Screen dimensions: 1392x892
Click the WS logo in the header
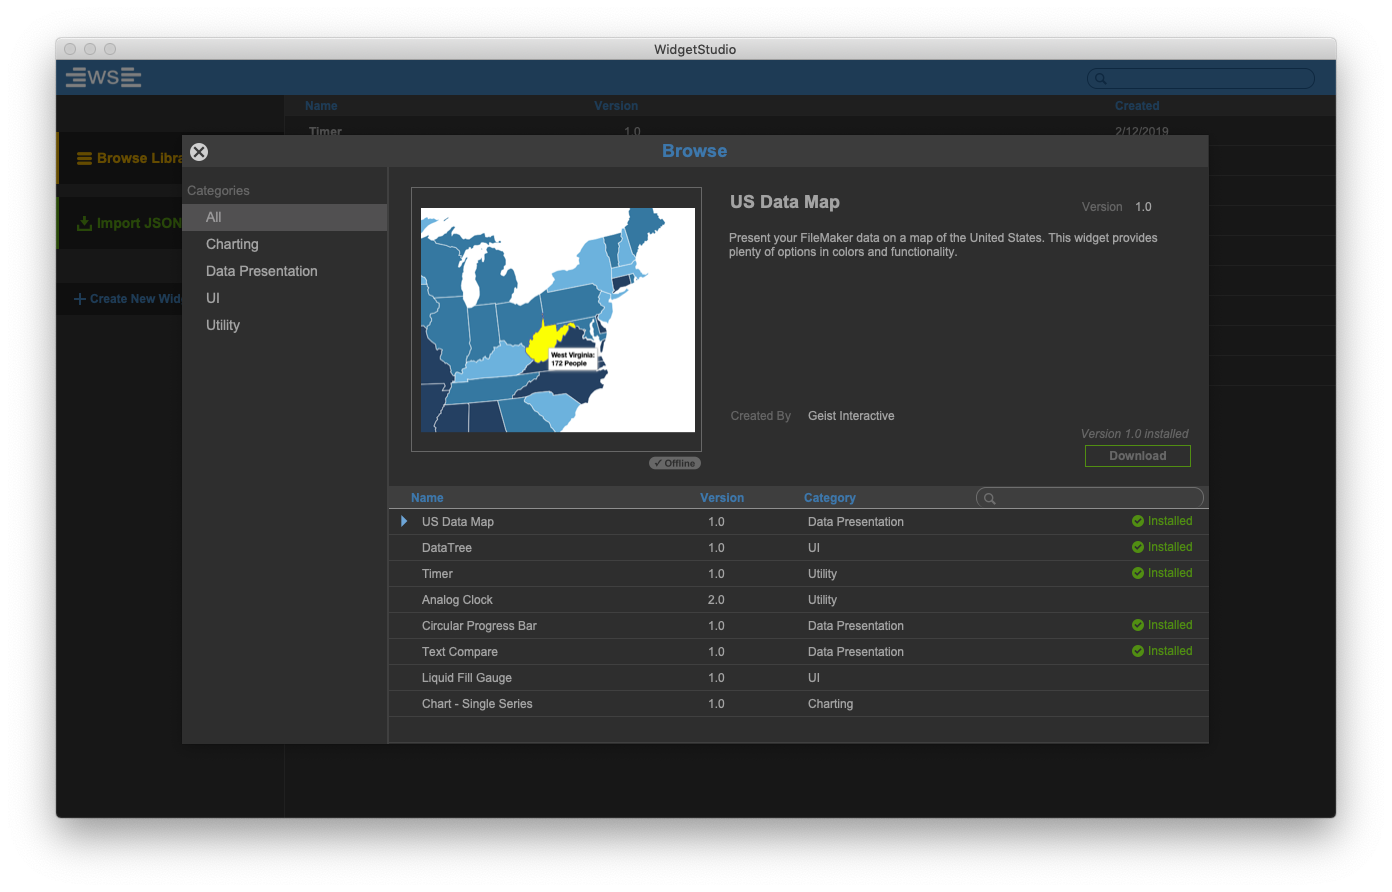click(103, 77)
